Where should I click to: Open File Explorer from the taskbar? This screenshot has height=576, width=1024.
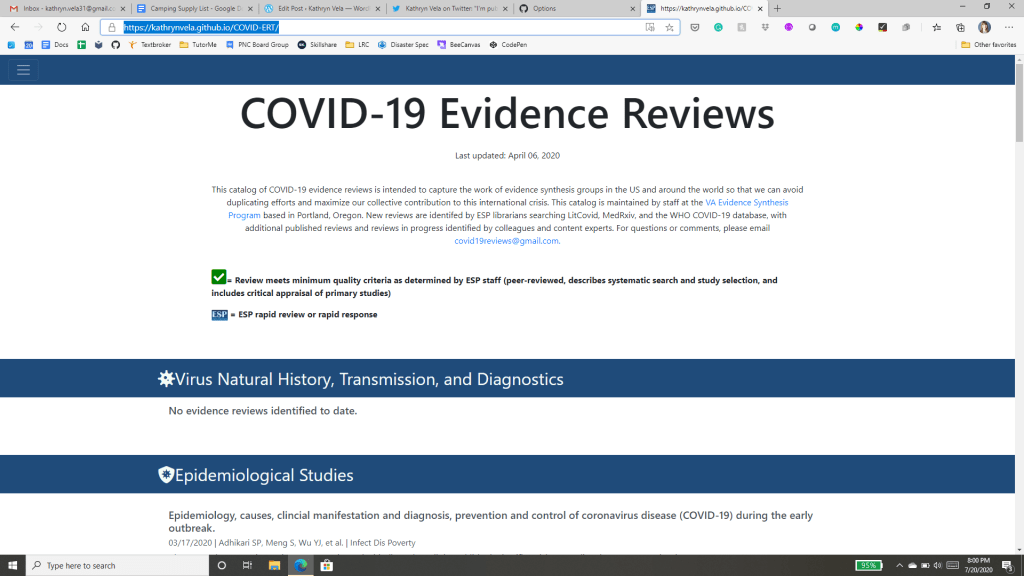click(274, 565)
